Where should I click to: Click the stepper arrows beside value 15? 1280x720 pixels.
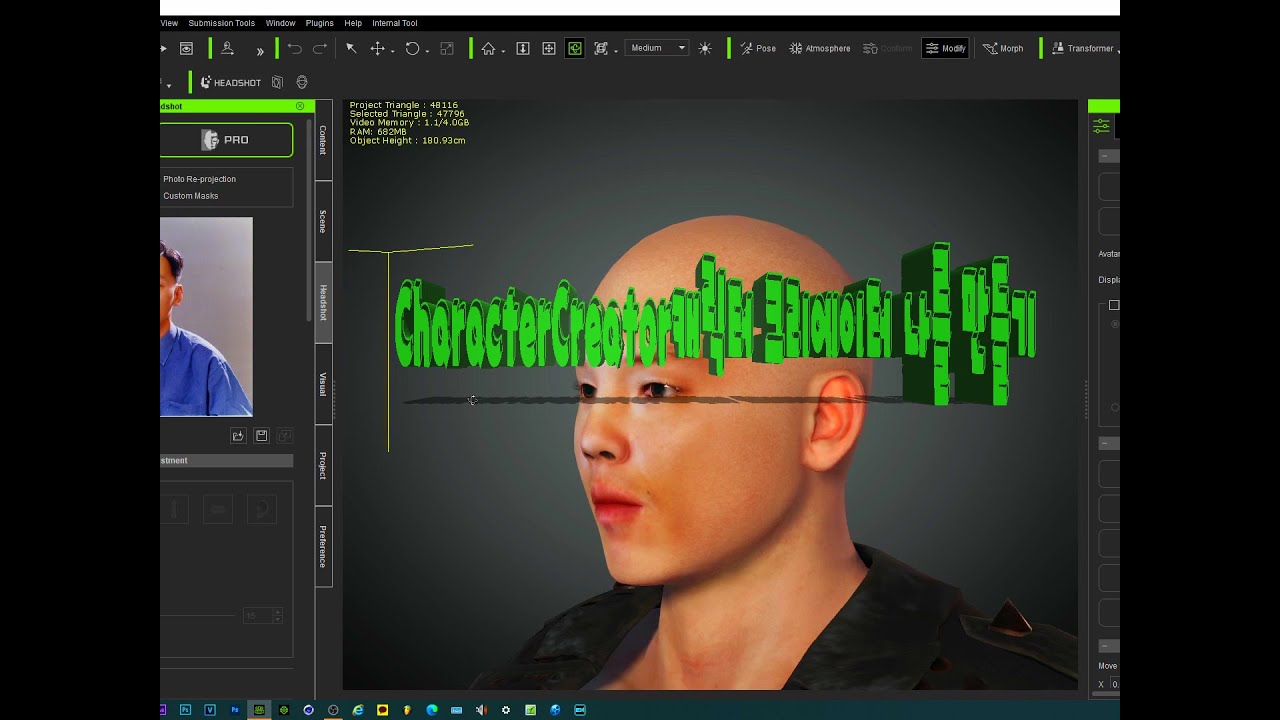coord(277,616)
